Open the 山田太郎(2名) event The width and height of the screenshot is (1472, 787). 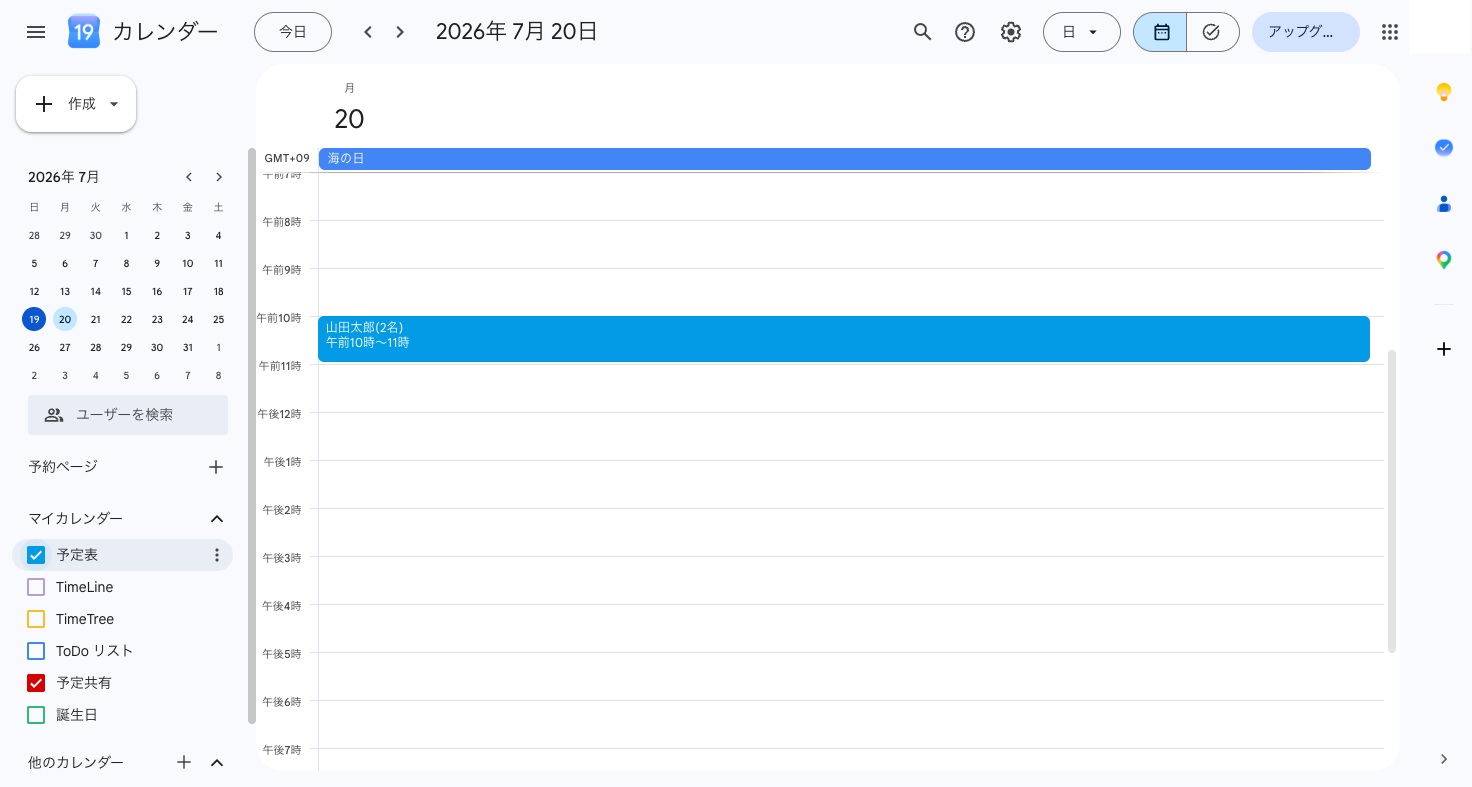pos(844,339)
